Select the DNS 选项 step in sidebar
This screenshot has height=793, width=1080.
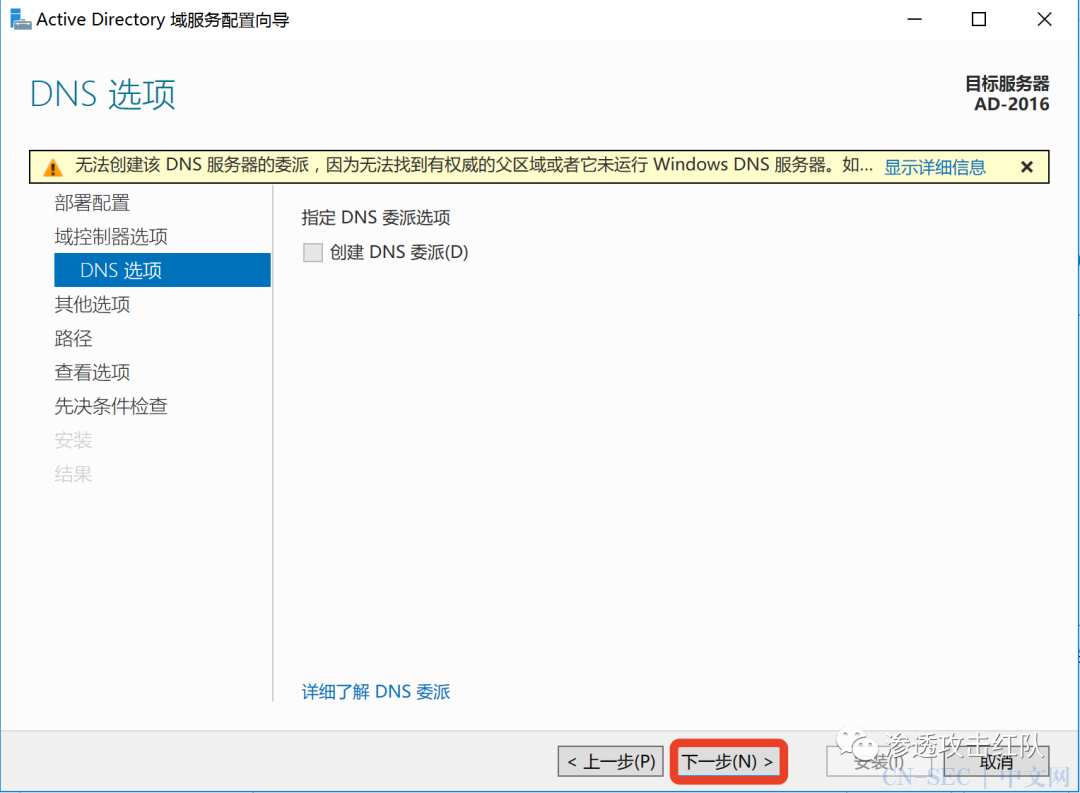point(163,270)
